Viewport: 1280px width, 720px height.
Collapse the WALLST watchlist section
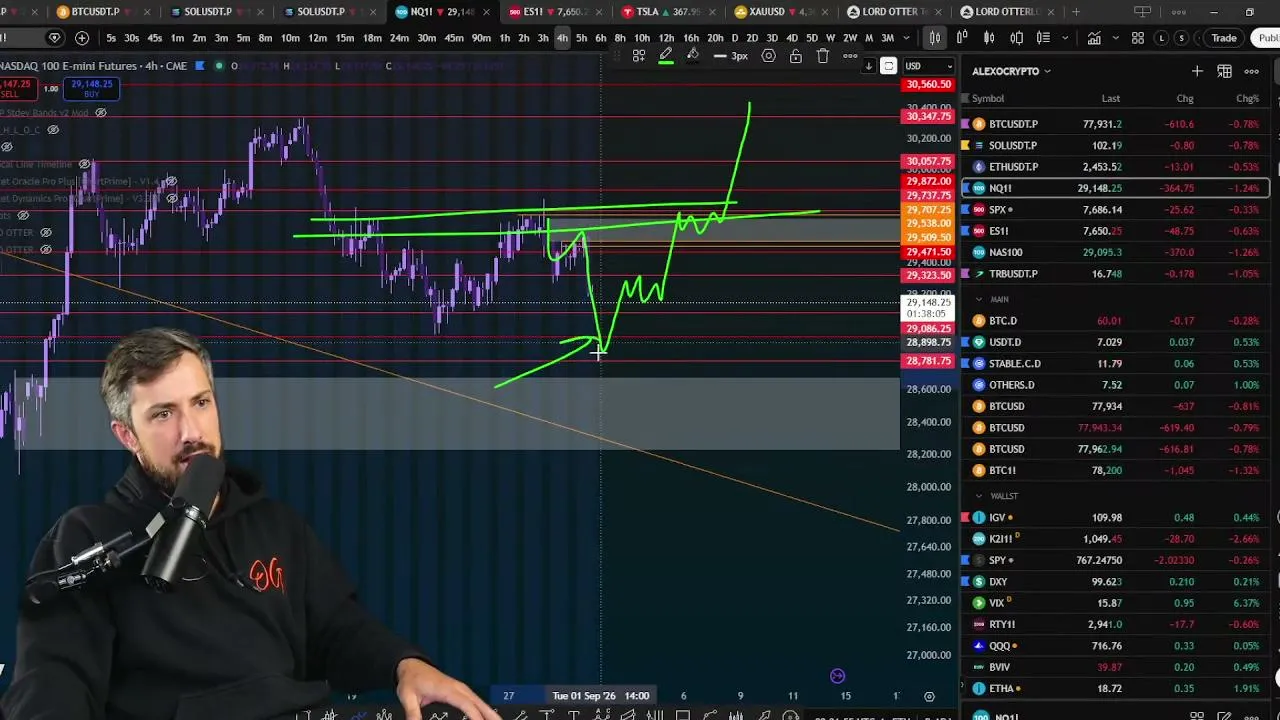979,496
